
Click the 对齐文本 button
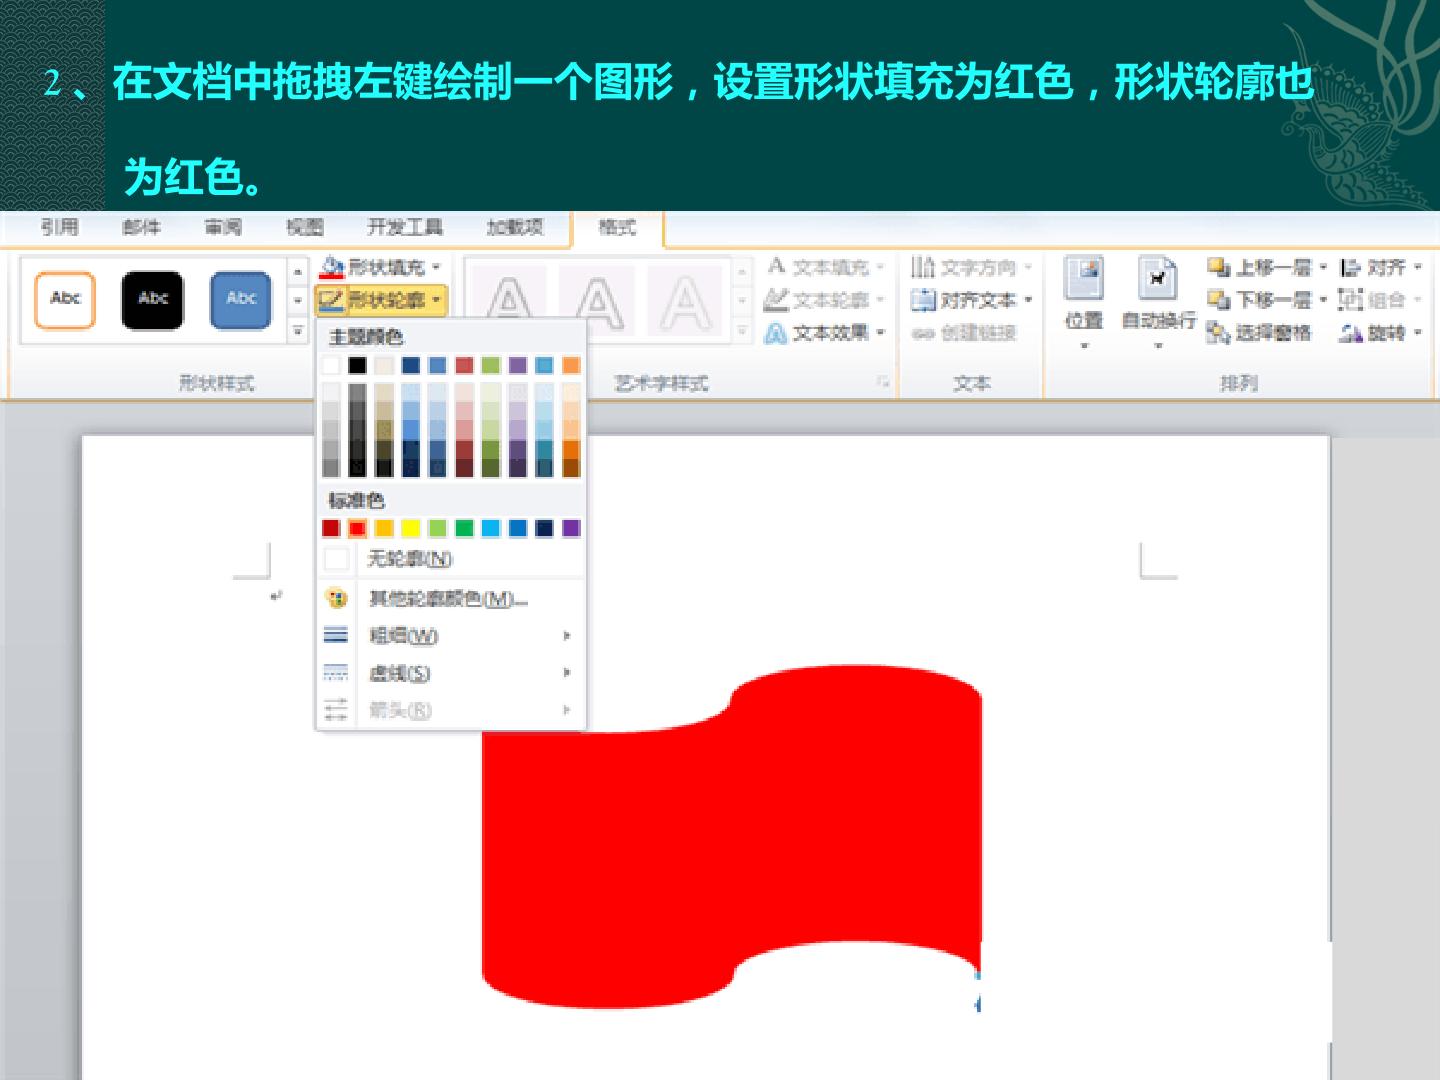point(973,300)
